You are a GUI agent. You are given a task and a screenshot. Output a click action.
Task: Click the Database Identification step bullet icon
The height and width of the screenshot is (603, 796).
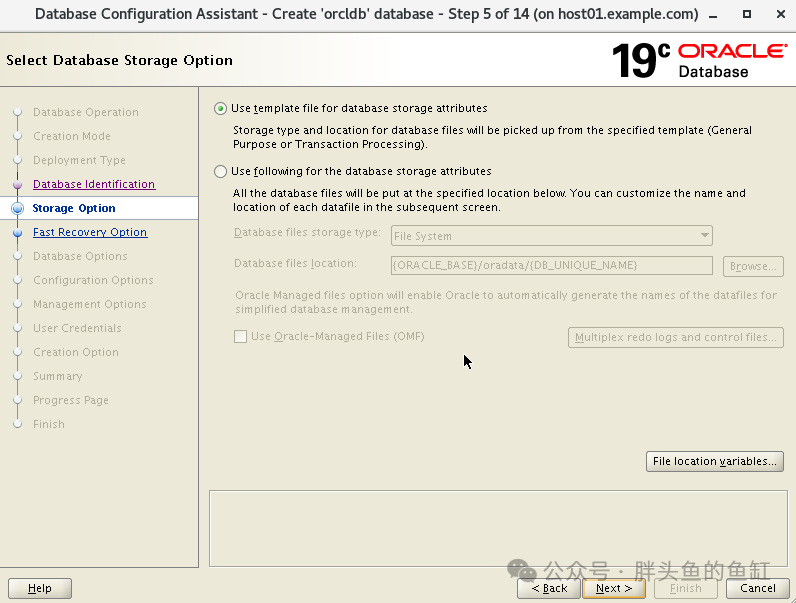coord(17,184)
